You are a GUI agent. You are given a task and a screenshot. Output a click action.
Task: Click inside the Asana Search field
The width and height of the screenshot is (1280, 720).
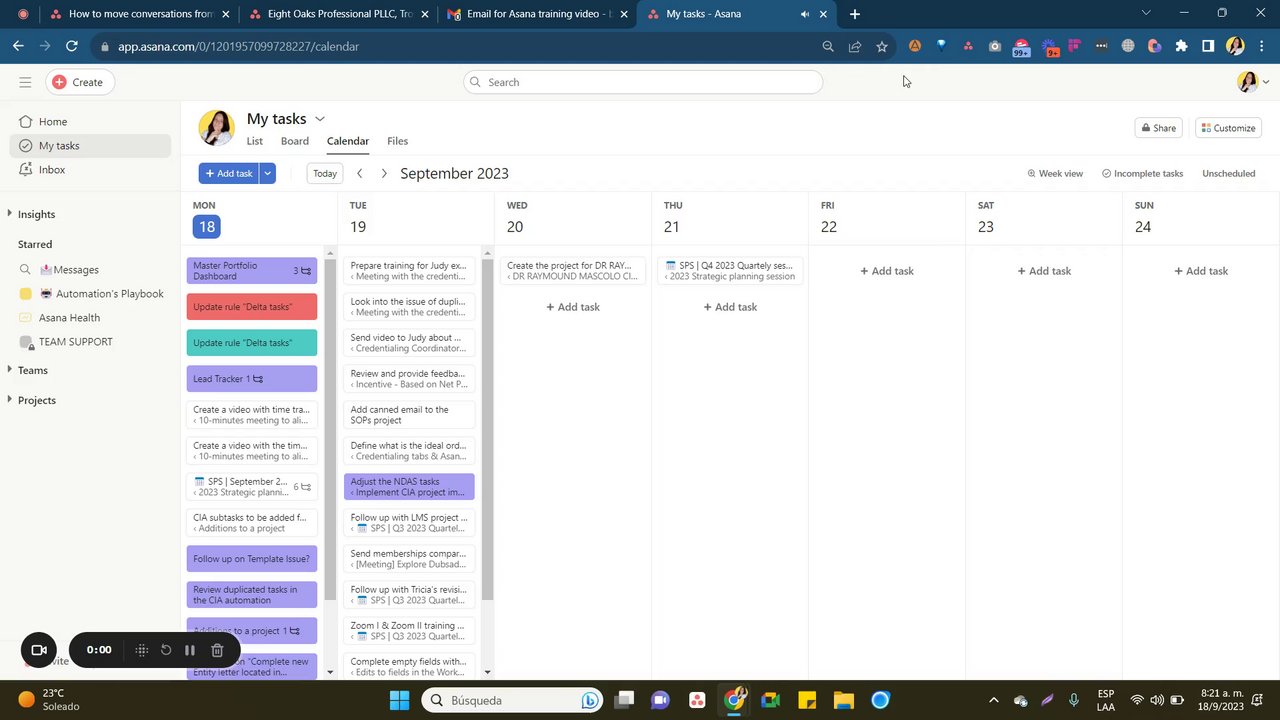click(643, 82)
